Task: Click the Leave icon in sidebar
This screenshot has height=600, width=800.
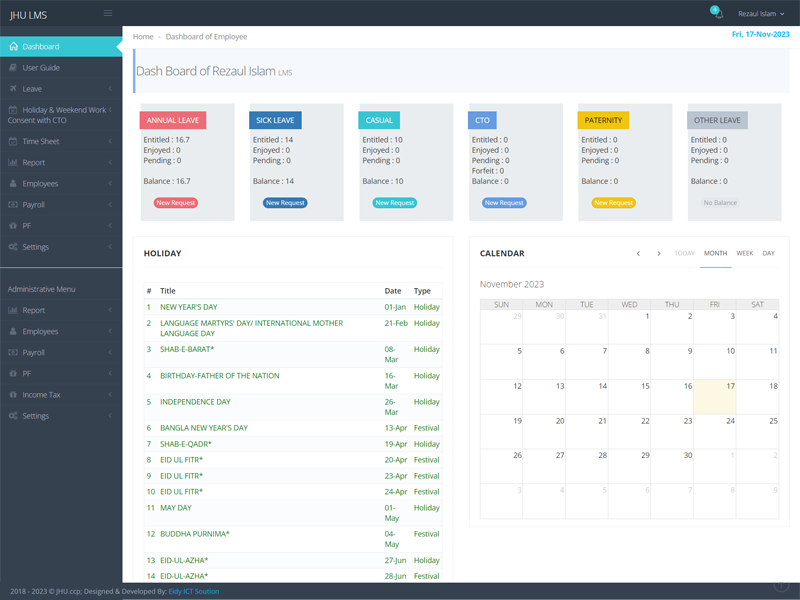Action: [13, 89]
